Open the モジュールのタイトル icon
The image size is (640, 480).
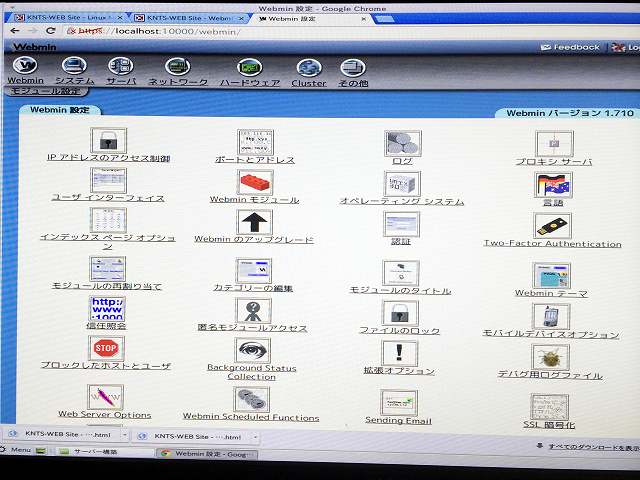pyautogui.click(x=400, y=273)
